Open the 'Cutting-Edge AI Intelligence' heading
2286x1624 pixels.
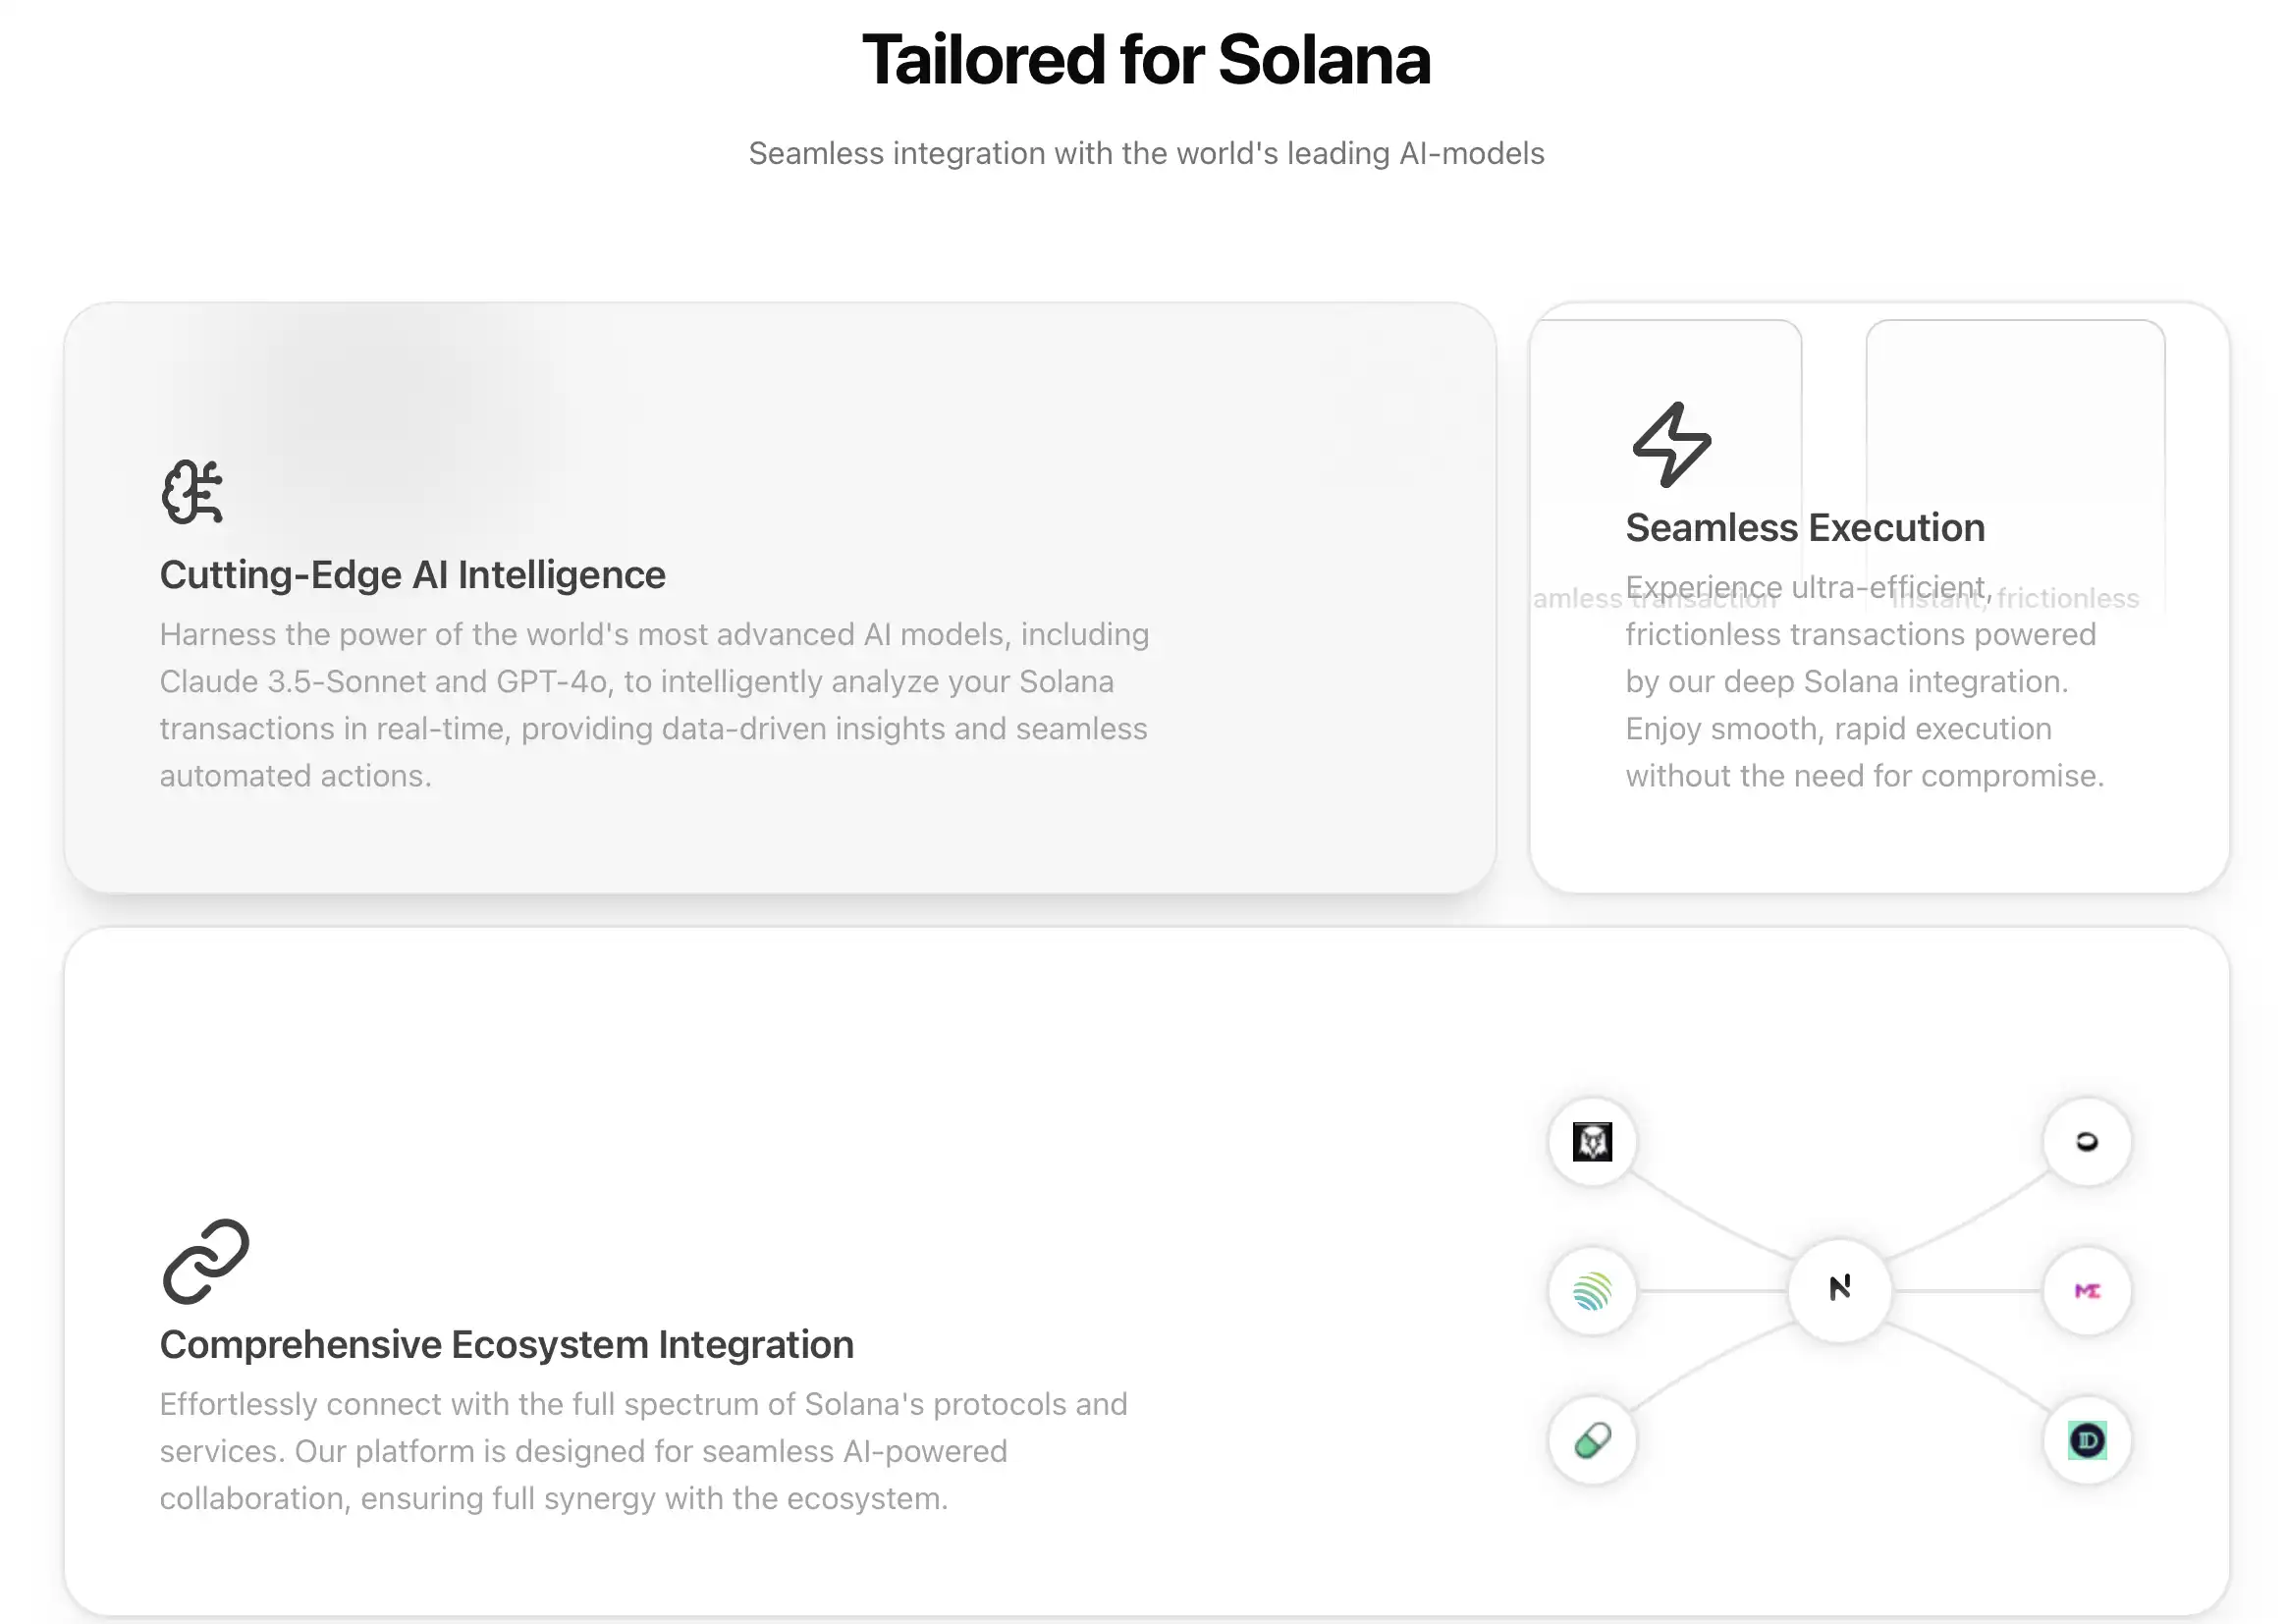pyautogui.click(x=412, y=575)
